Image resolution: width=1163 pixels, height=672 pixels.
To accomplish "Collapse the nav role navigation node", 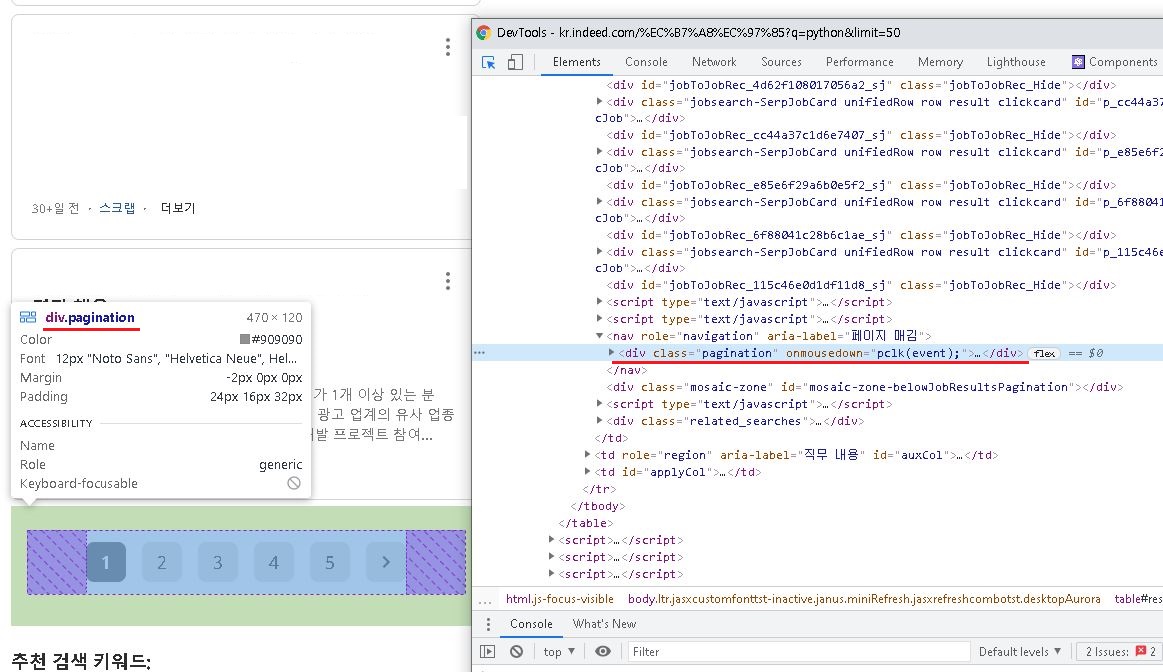I will (x=599, y=336).
